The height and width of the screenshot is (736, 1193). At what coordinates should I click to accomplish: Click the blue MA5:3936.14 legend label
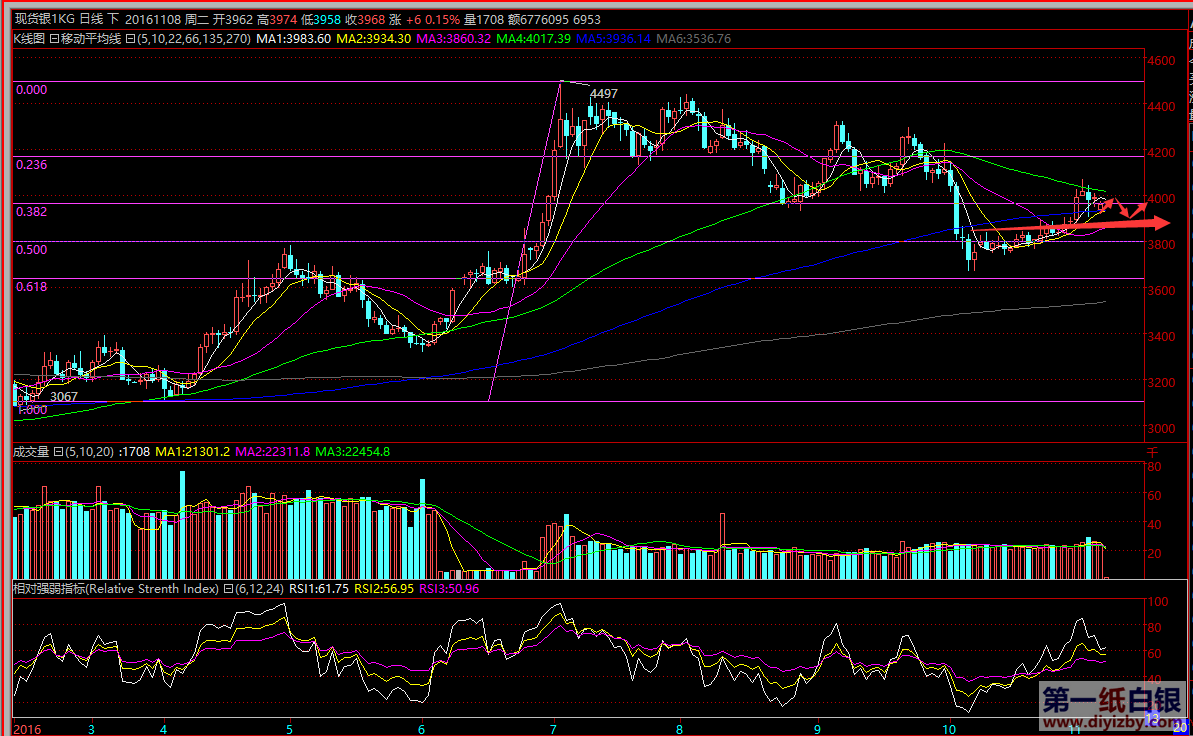pyautogui.click(x=614, y=39)
